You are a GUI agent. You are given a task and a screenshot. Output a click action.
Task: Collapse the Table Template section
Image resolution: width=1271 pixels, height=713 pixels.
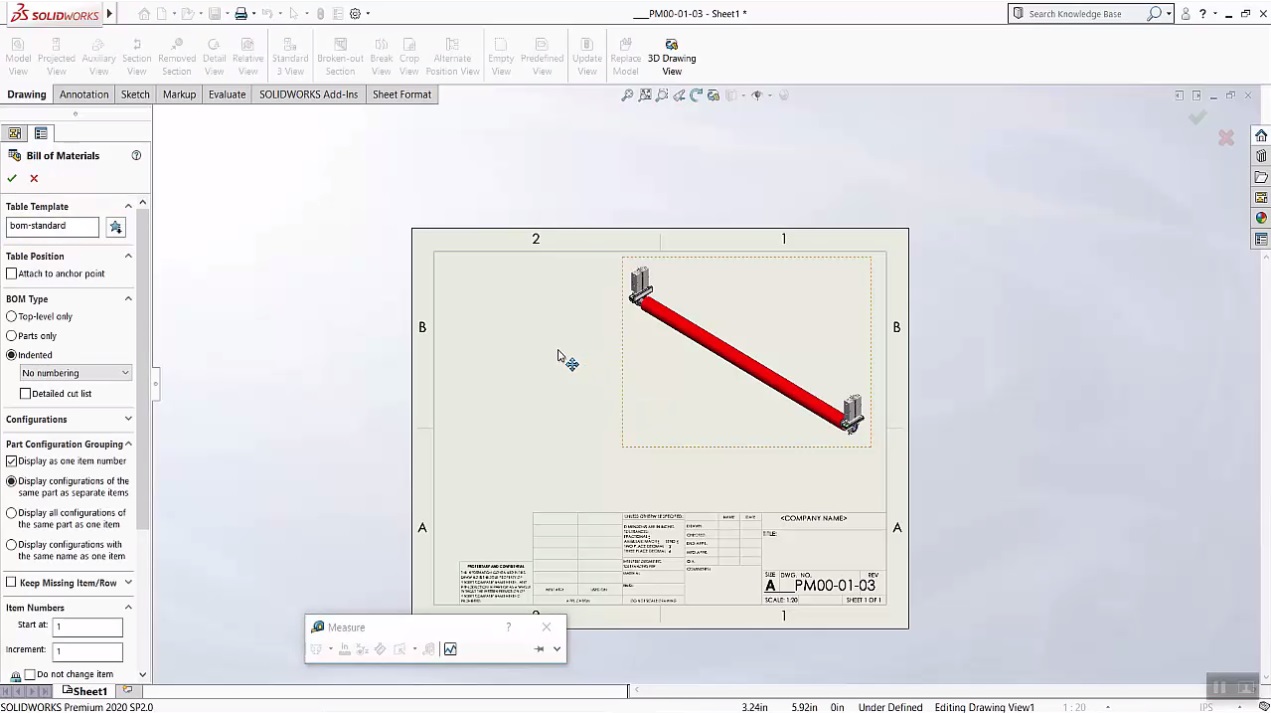(128, 206)
